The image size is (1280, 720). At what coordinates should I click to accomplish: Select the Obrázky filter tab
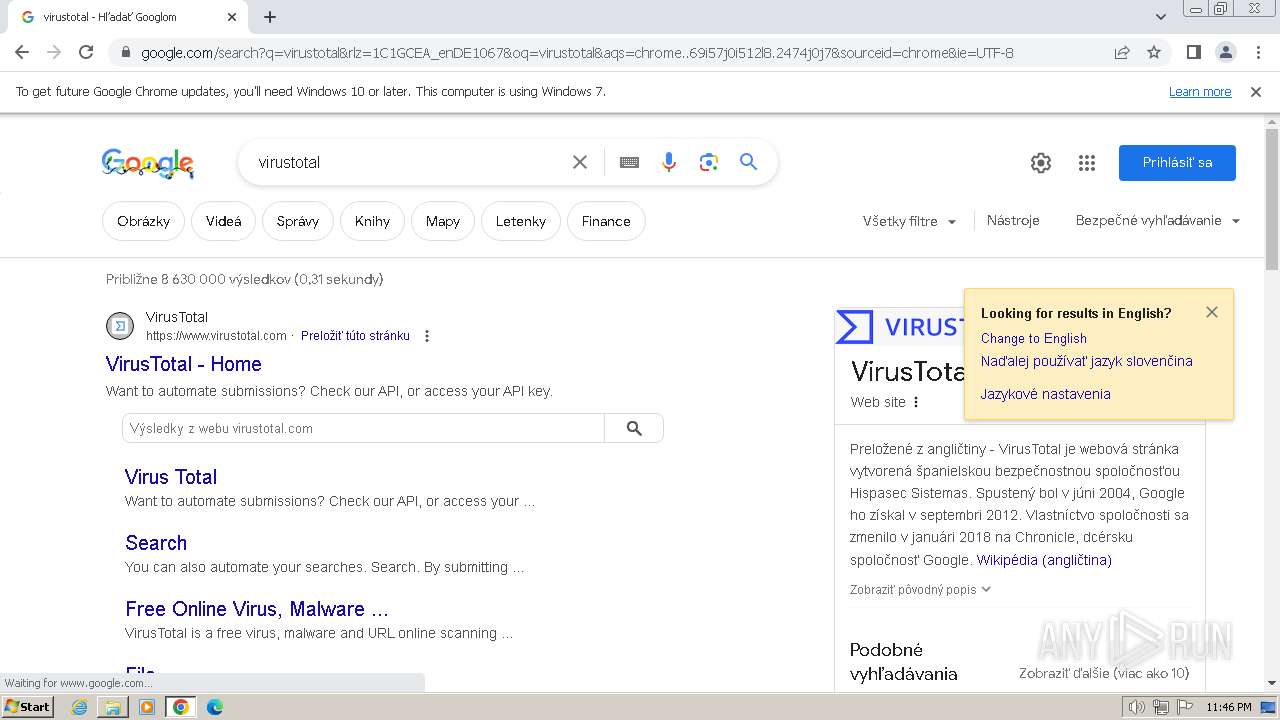[143, 221]
